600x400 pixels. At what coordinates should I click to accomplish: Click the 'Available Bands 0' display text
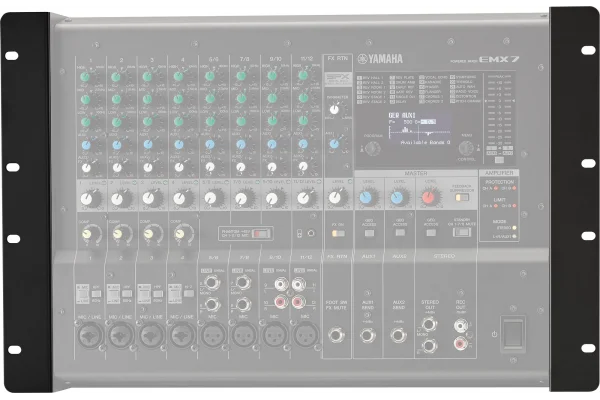click(425, 142)
